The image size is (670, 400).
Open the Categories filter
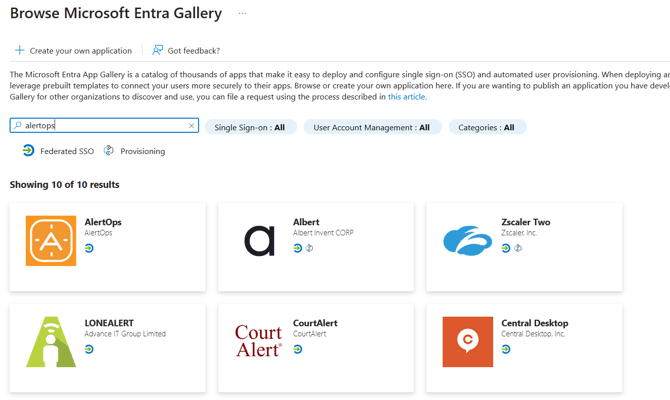486,127
